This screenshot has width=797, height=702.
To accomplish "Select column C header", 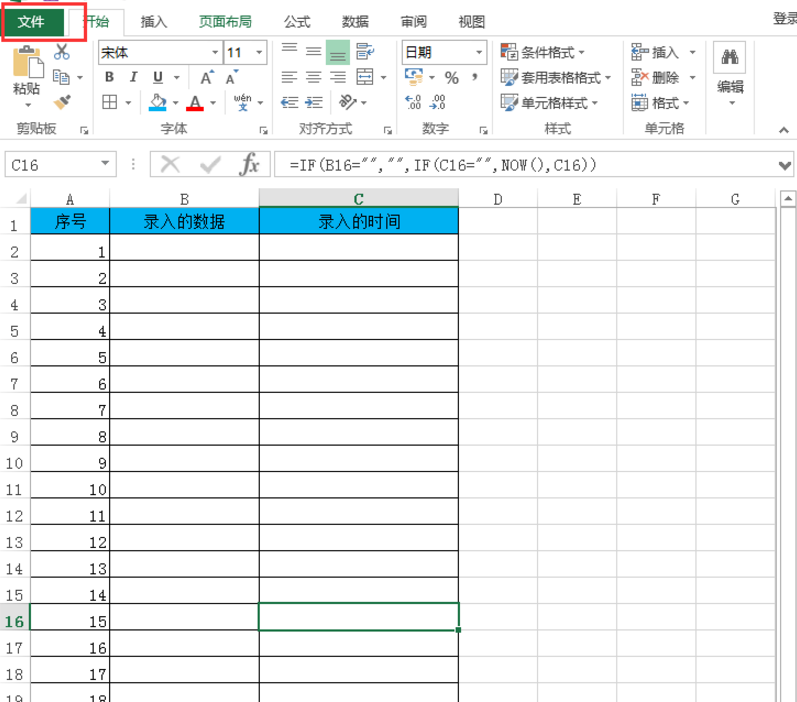I will (358, 198).
